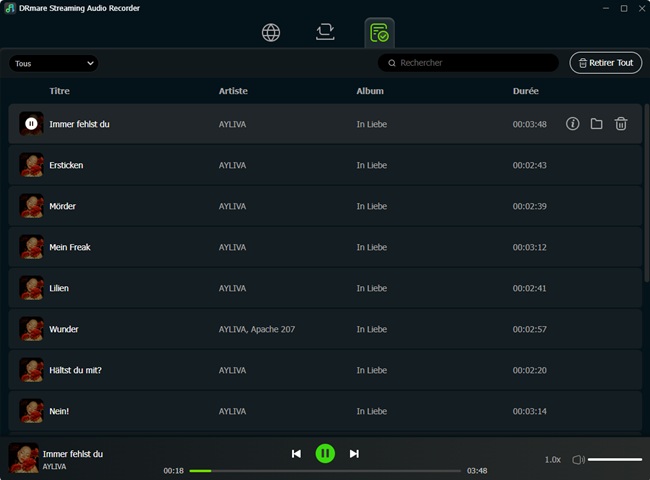Click now-playing album art in player bar
Screen dimensions: 650x480
tap(23, 458)
